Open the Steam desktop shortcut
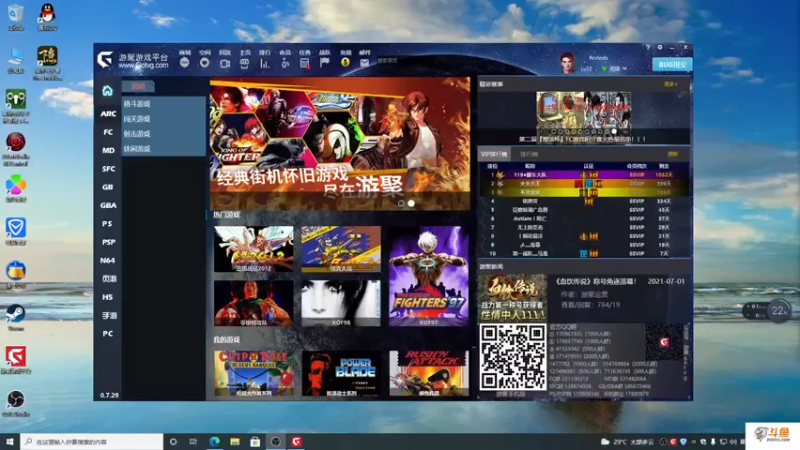 pyautogui.click(x=16, y=317)
